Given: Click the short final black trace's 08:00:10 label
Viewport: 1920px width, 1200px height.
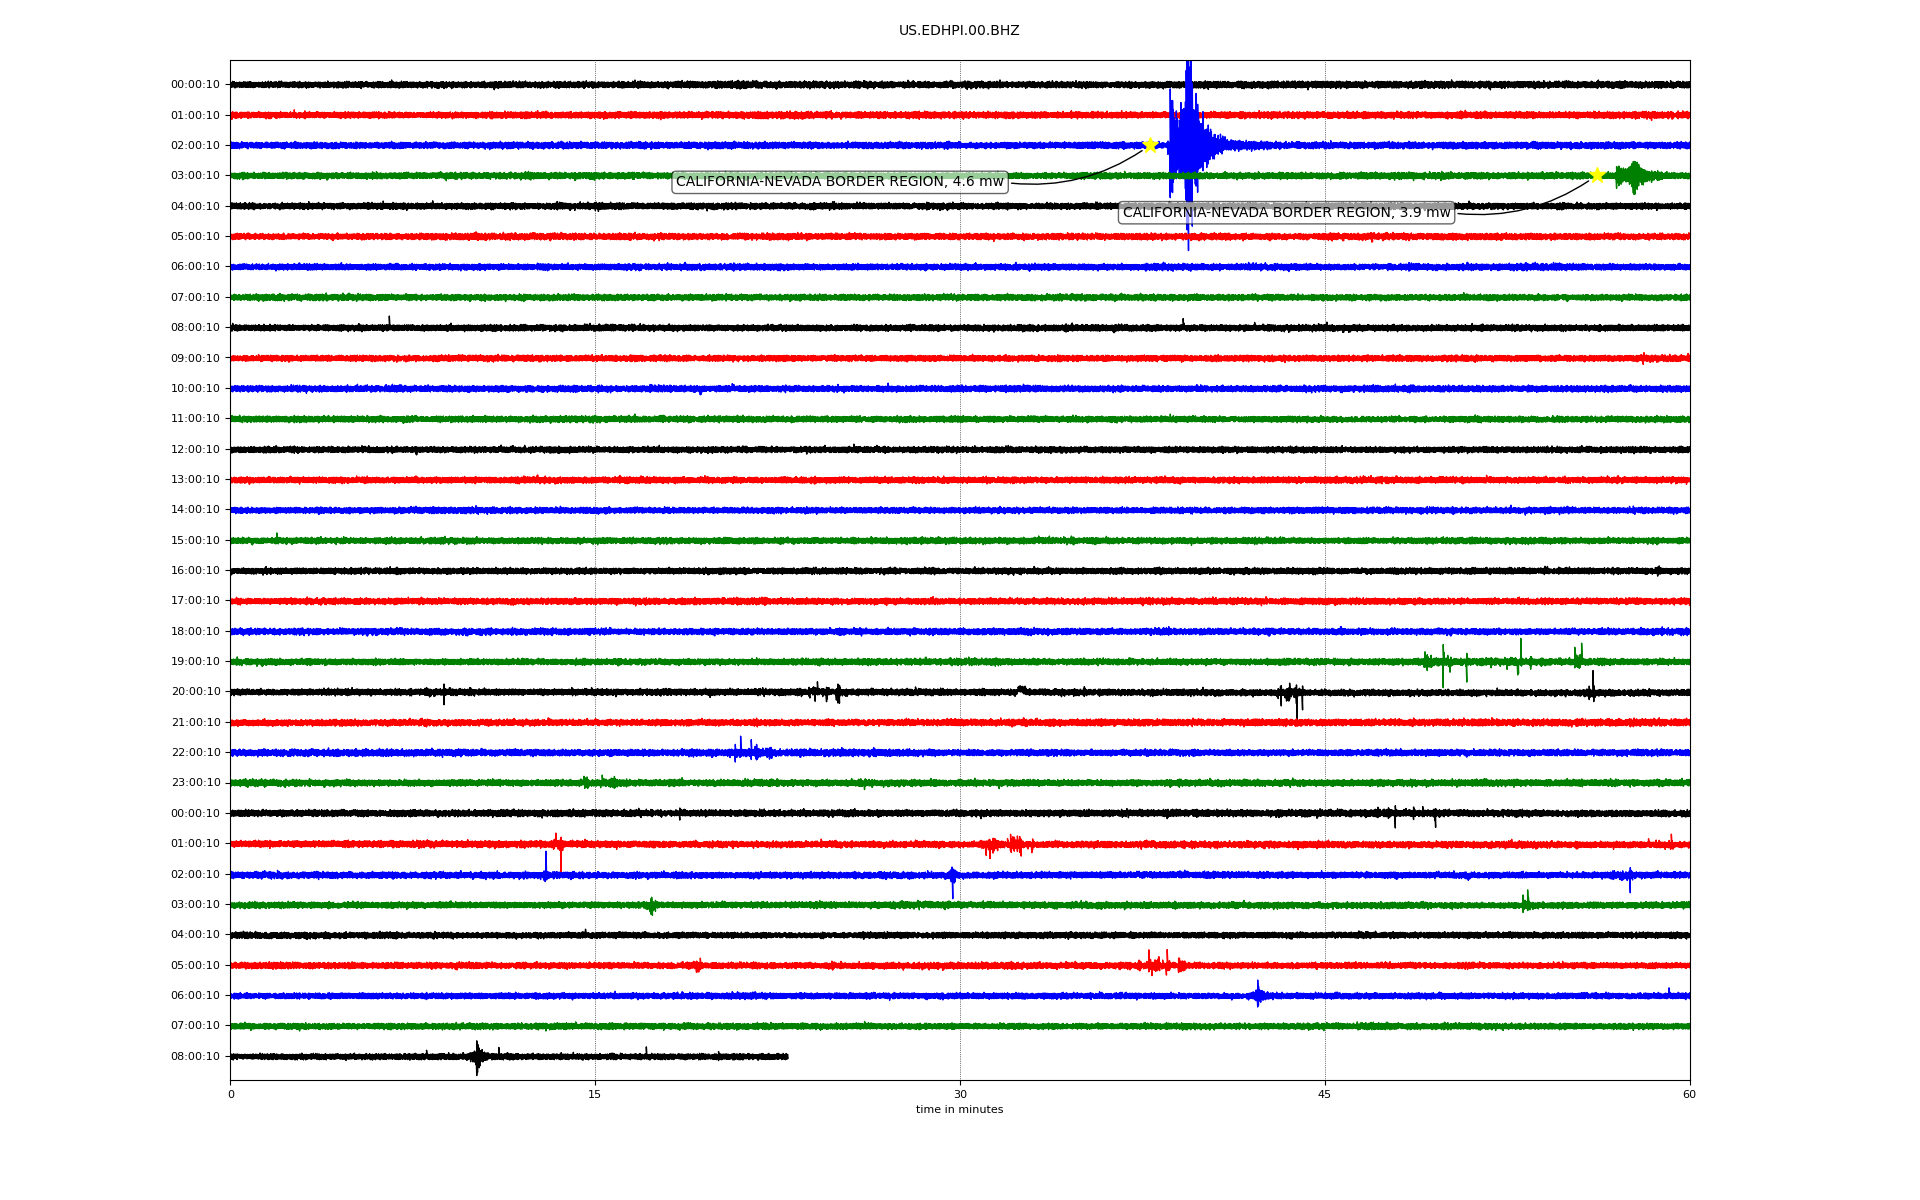Looking at the screenshot, I should 195,1056.
